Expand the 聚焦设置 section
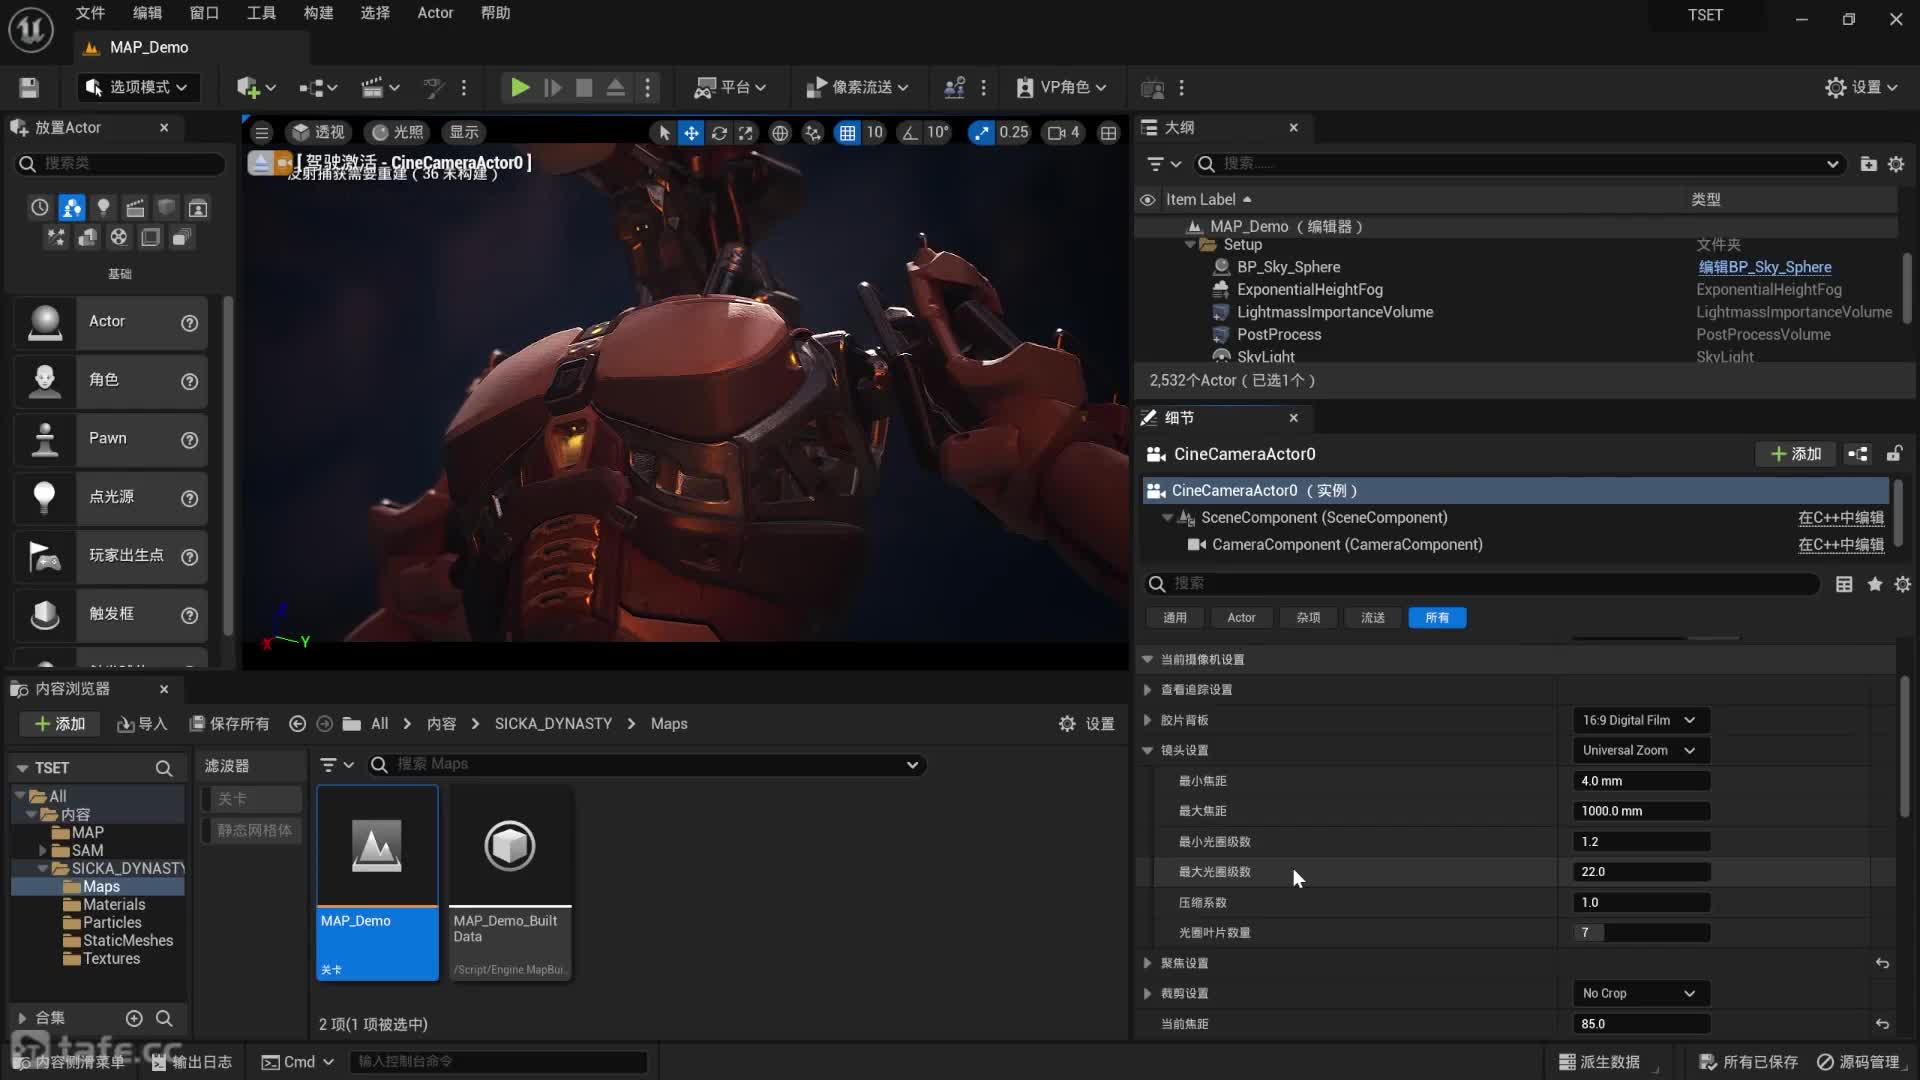Image resolution: width=1920 pixels, height=1080 pixels. tap(1147, 964)
